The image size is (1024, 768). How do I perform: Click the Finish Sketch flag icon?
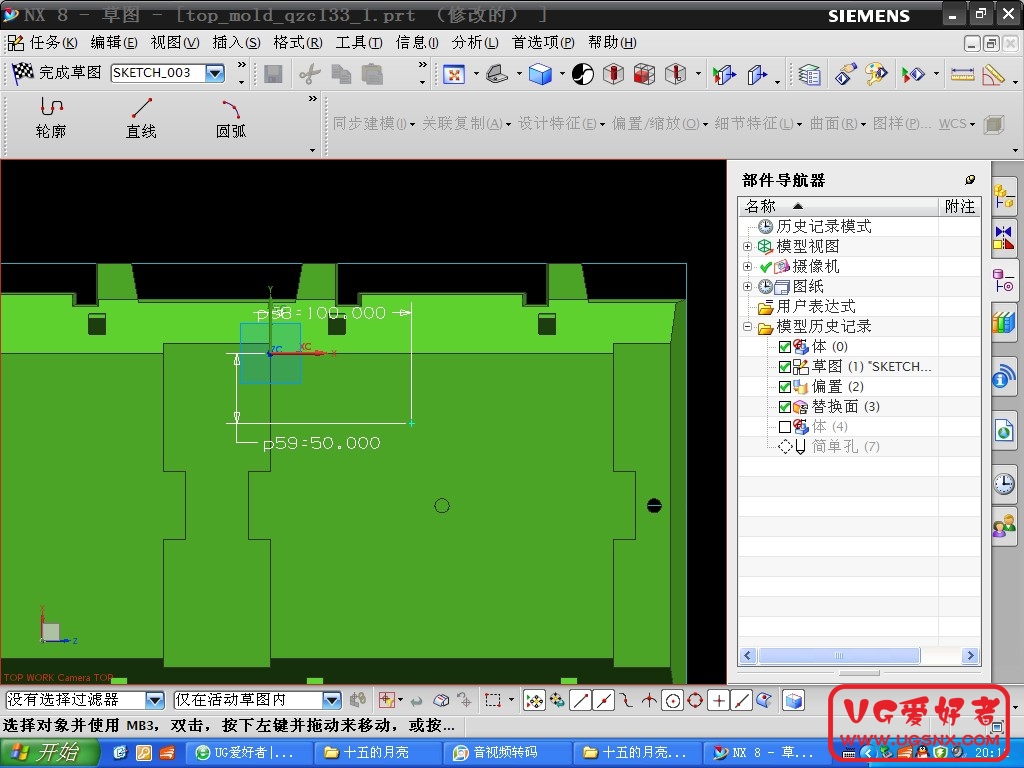(23, 72)
